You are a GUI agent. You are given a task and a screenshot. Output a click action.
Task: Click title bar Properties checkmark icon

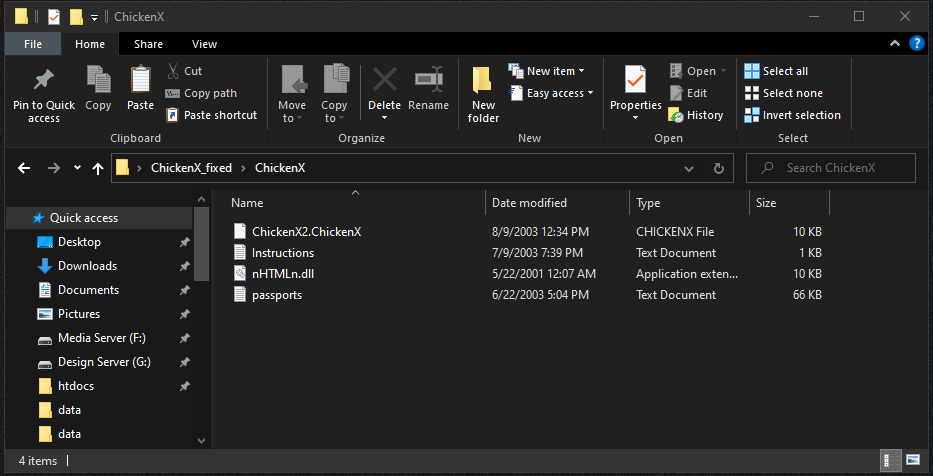54,17
